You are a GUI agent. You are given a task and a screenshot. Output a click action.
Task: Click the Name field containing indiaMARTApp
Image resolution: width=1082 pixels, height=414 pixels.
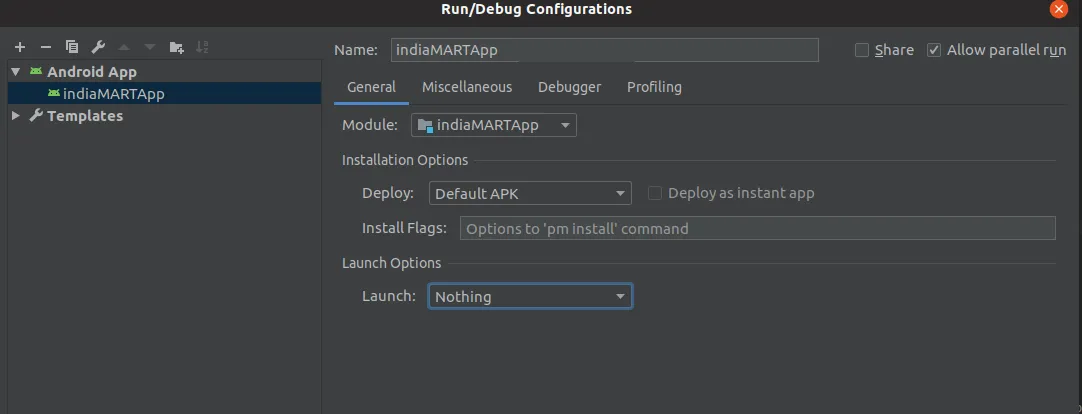point(604,50)
